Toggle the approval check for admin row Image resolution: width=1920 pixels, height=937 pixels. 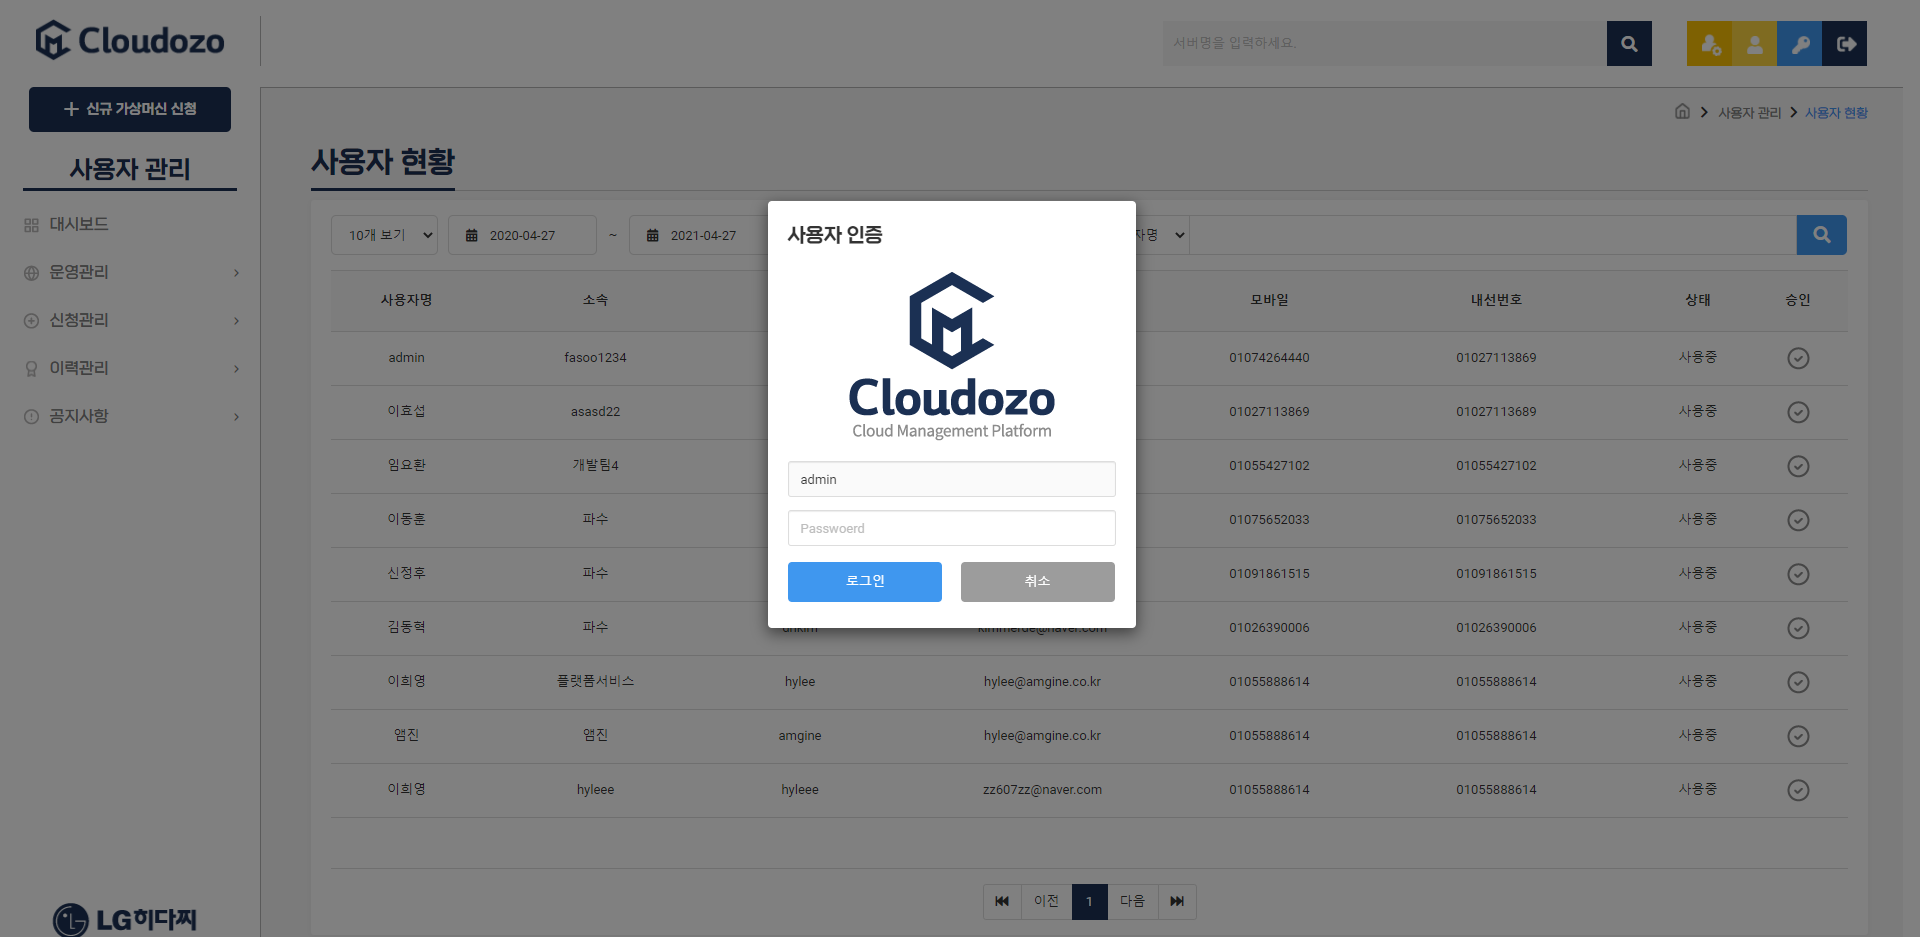pyautogui.click(x=1798, y=358)
